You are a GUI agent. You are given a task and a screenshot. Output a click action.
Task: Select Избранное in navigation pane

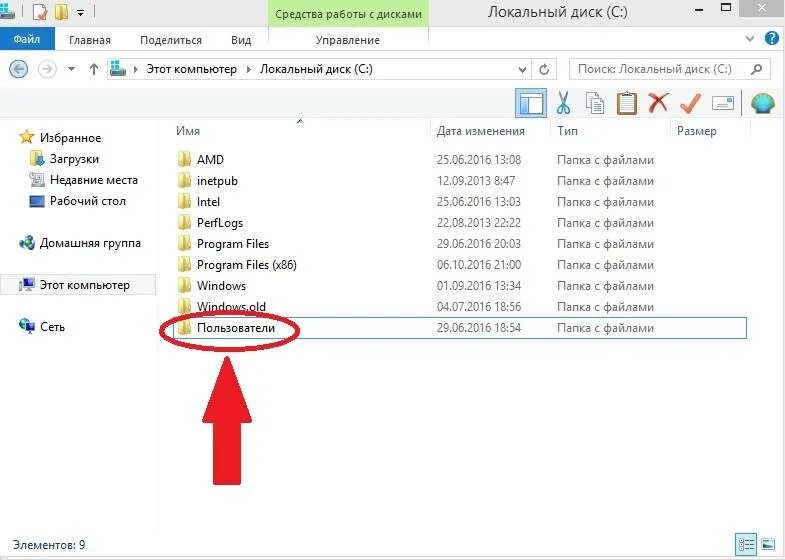click(x=71, y=138)
